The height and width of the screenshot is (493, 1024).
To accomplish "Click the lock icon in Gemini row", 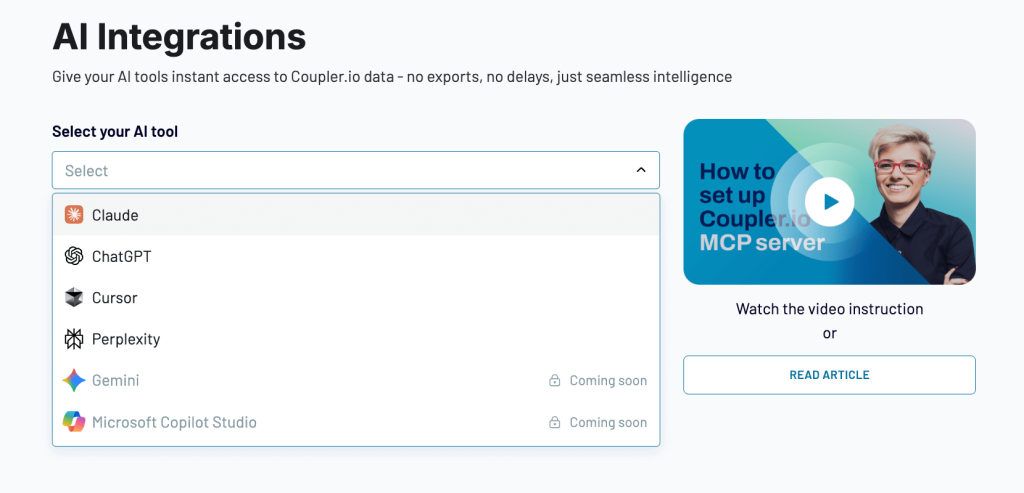I will tap(554, 381).
